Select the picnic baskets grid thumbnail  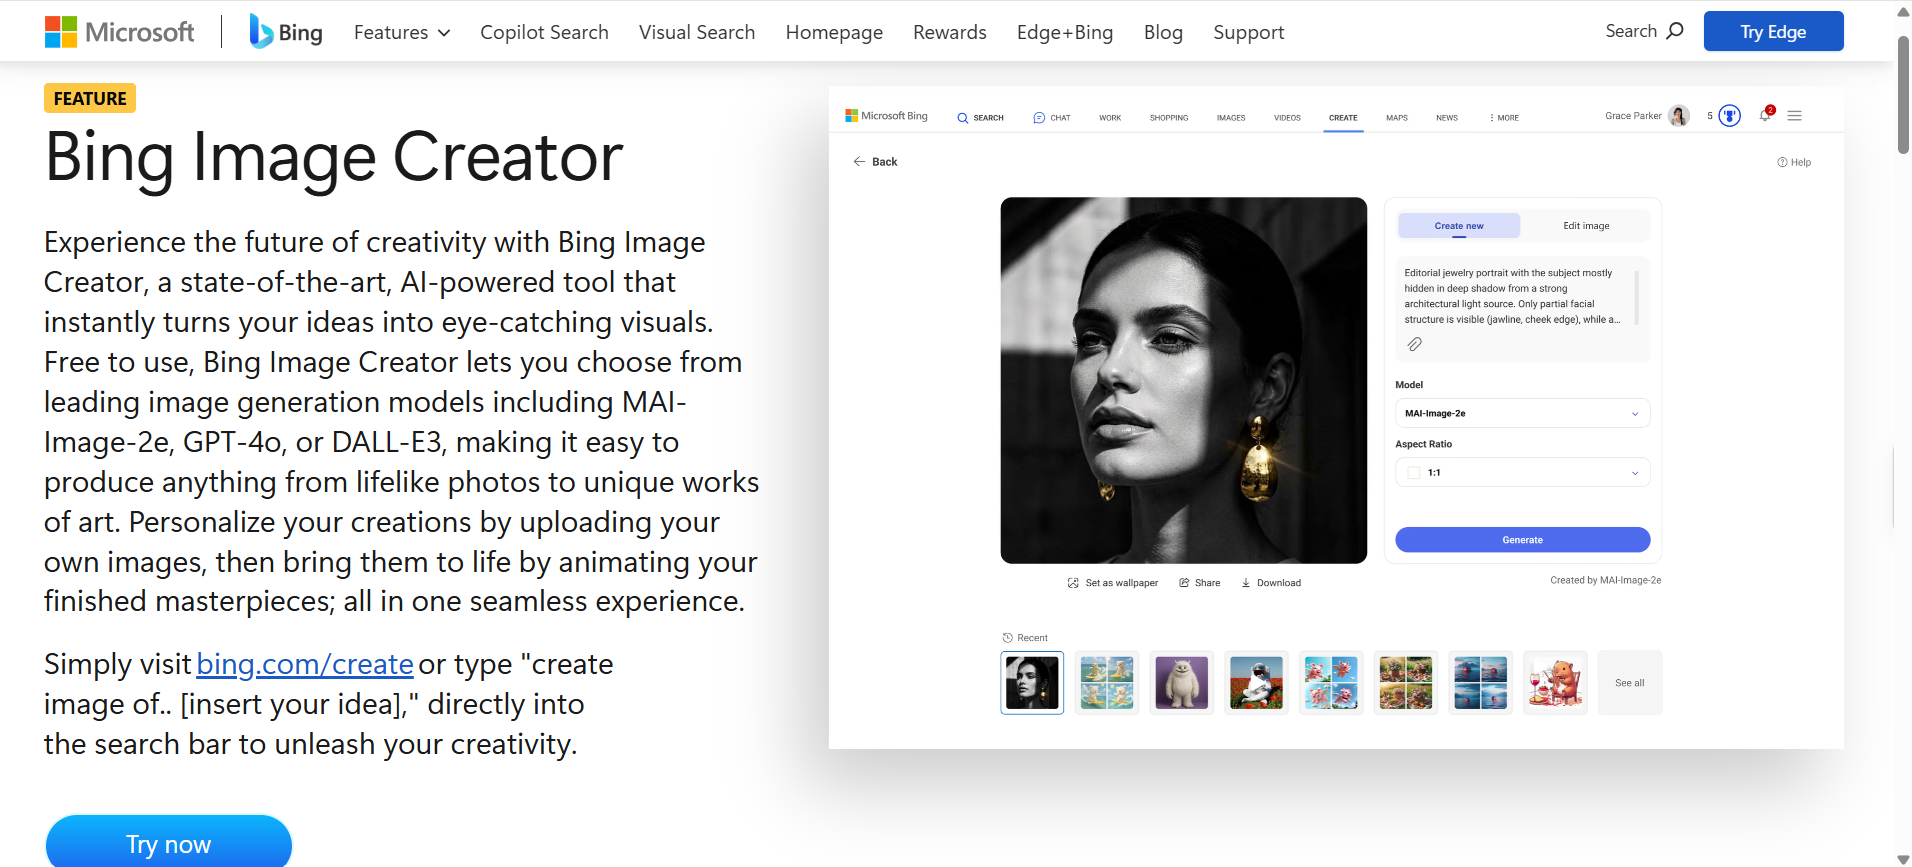point(1405,683)
